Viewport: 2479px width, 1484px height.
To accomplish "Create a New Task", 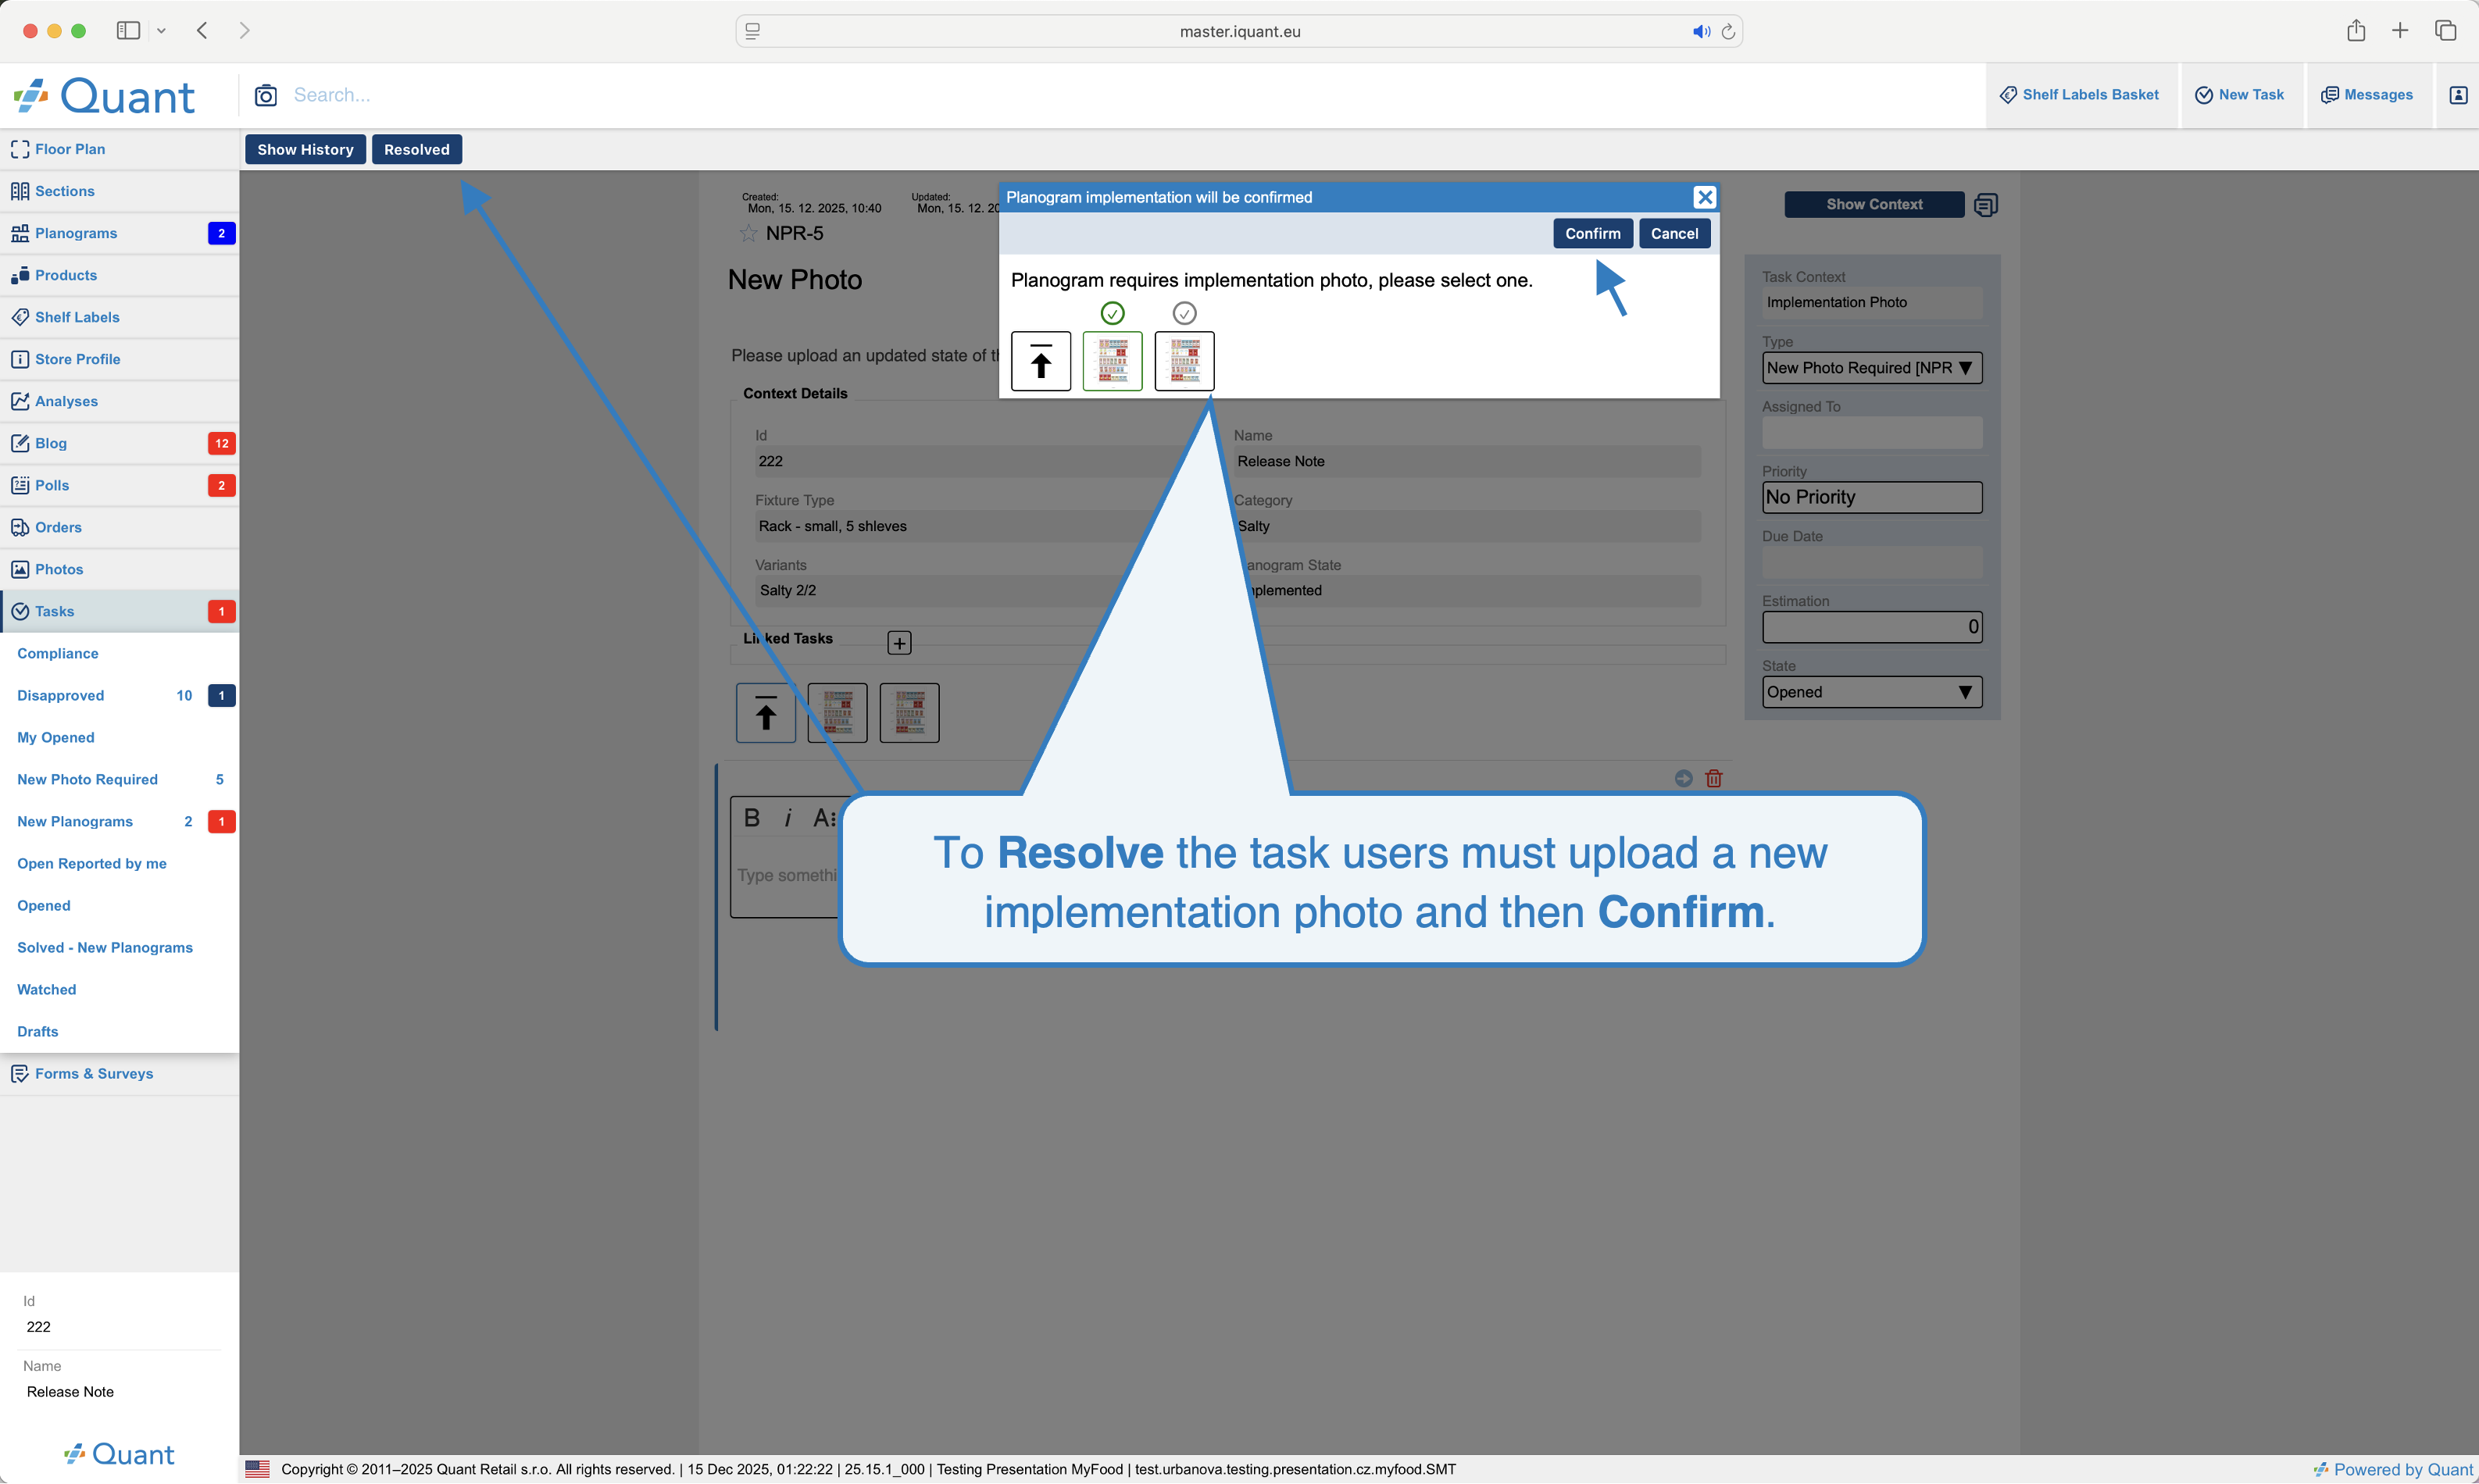I will [x=2240, y=95].
